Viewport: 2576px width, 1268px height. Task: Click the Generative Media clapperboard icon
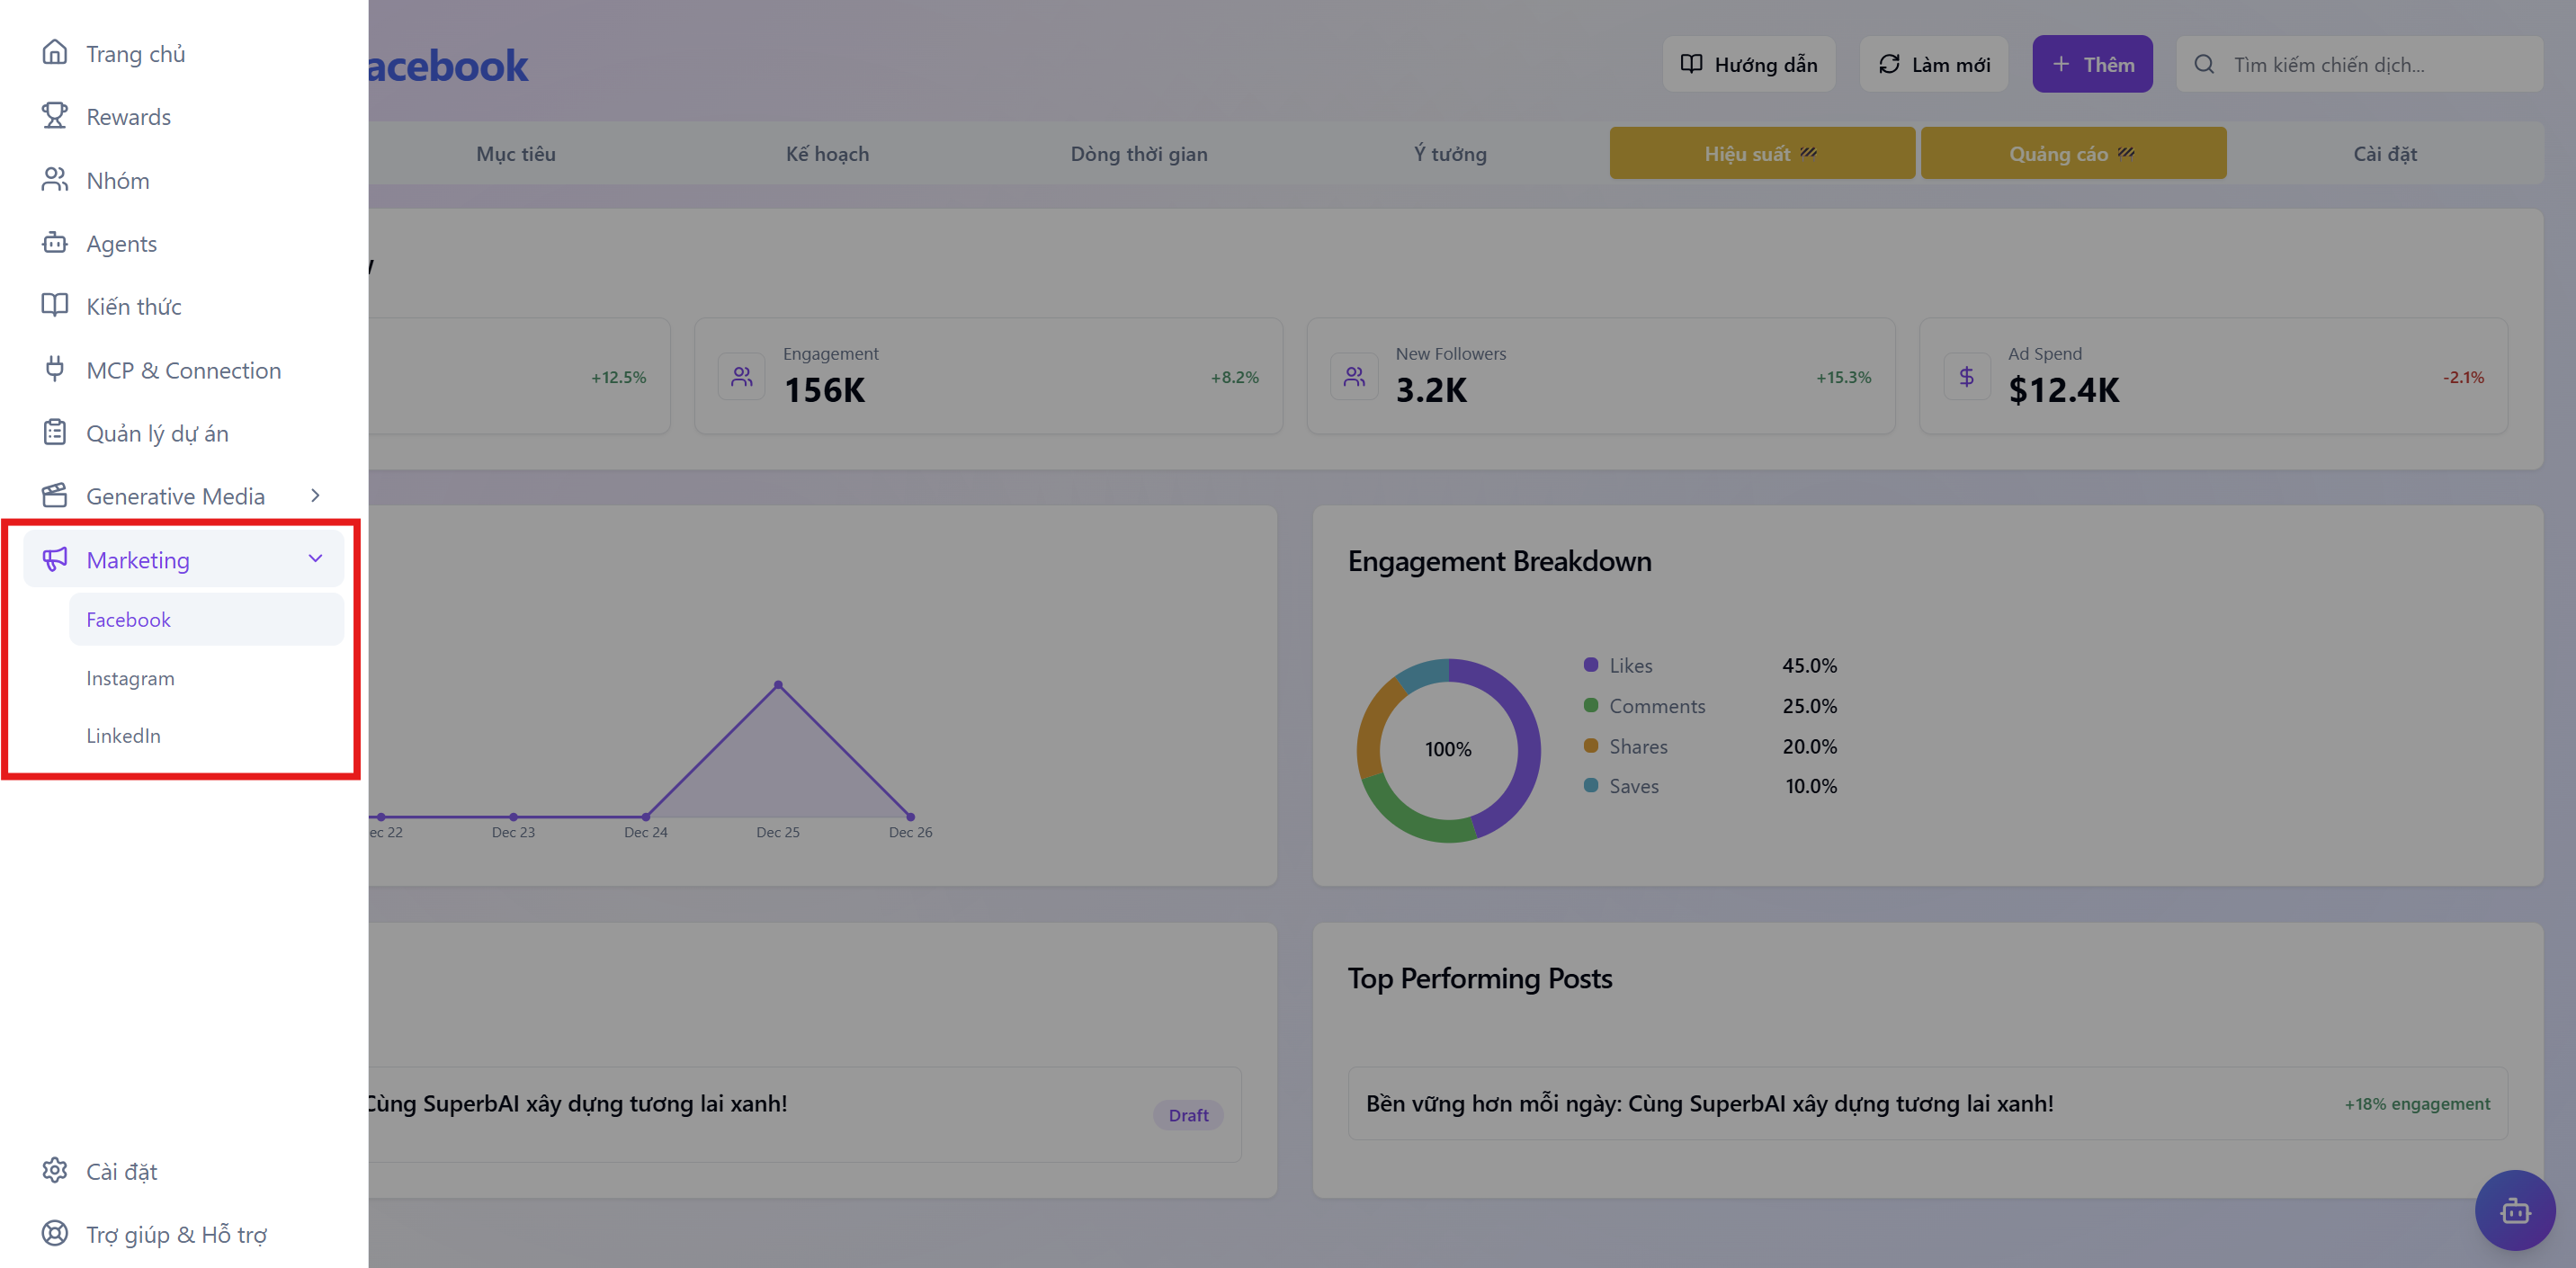[54, 495]
